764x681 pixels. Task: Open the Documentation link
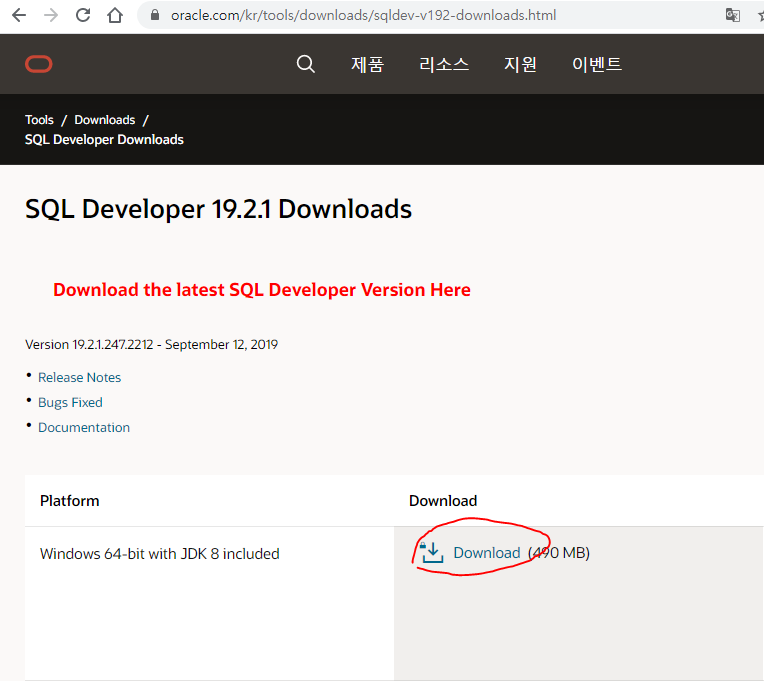coord(84,427)
